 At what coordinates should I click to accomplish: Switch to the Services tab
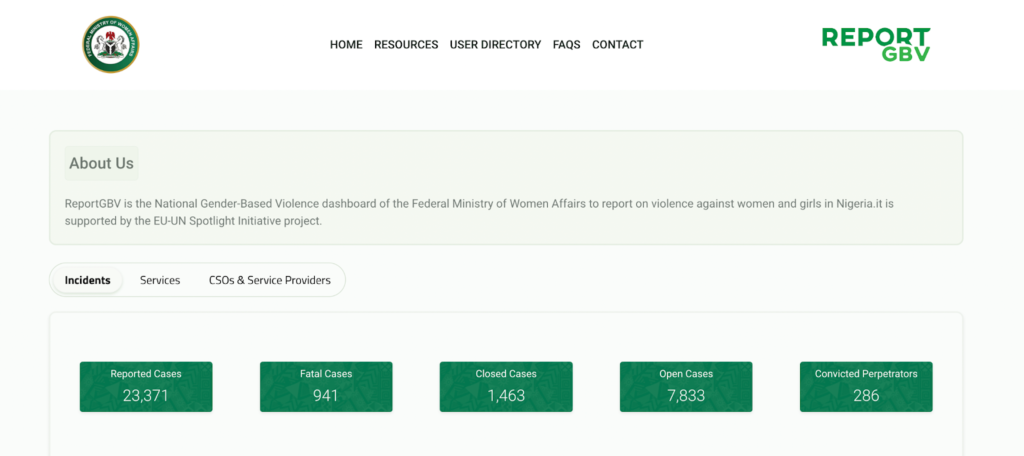pyautogui.click(x=160, y=280)
